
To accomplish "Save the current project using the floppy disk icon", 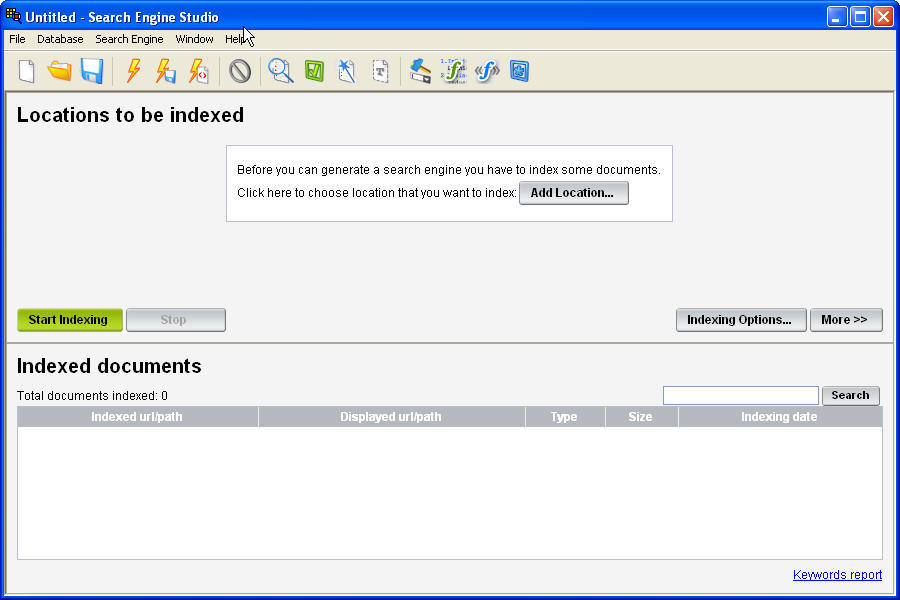I will point(92,70).
